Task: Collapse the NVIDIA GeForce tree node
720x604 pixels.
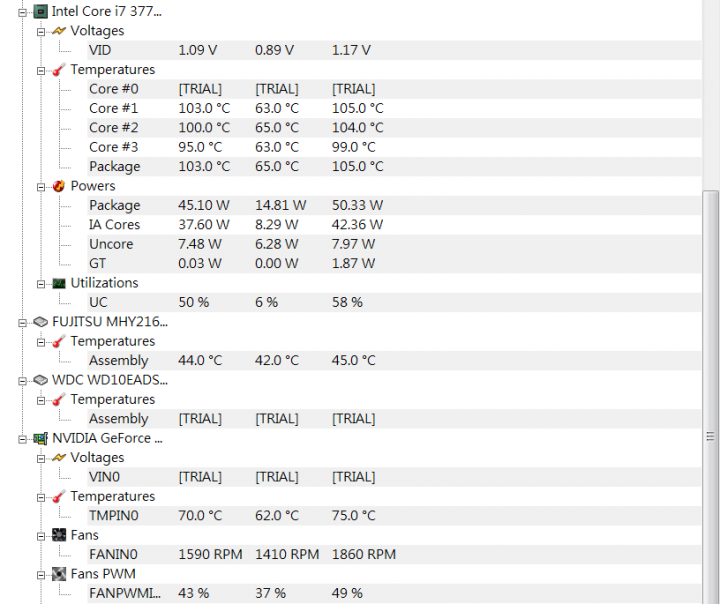Action: point(24,438)
